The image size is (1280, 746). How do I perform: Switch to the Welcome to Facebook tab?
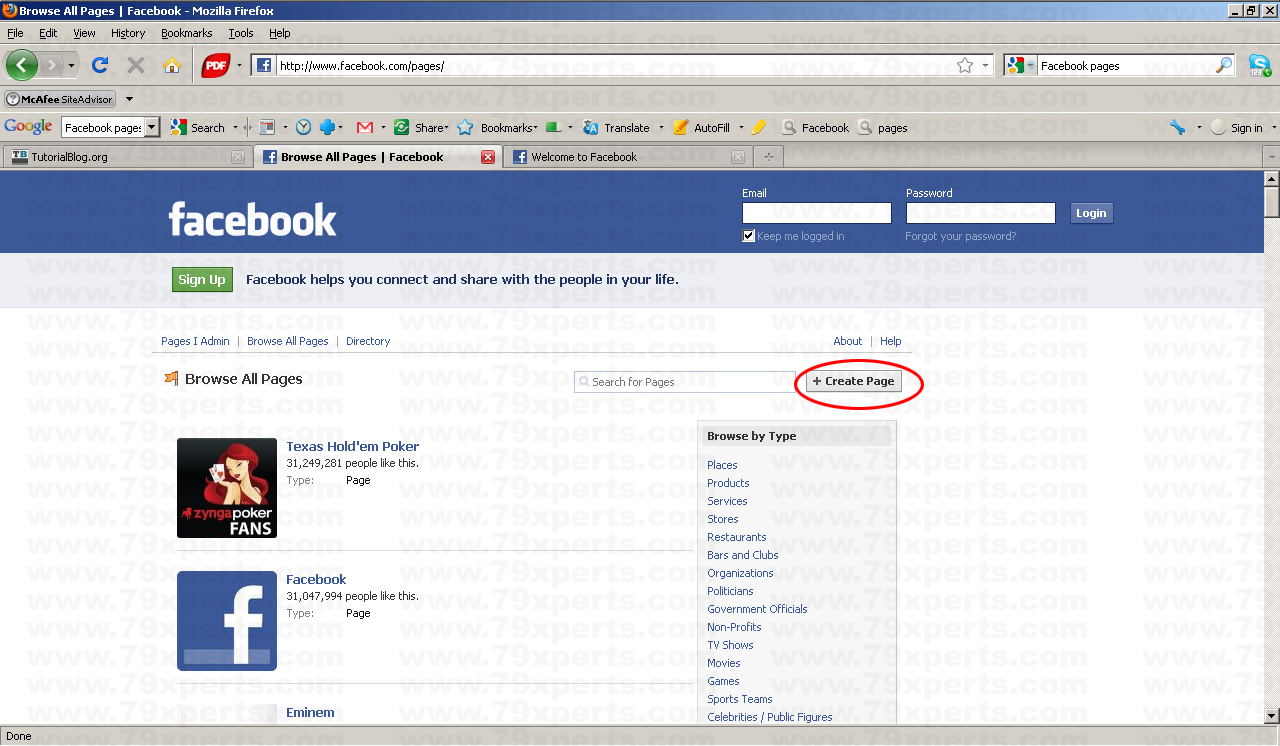point(628,157)
